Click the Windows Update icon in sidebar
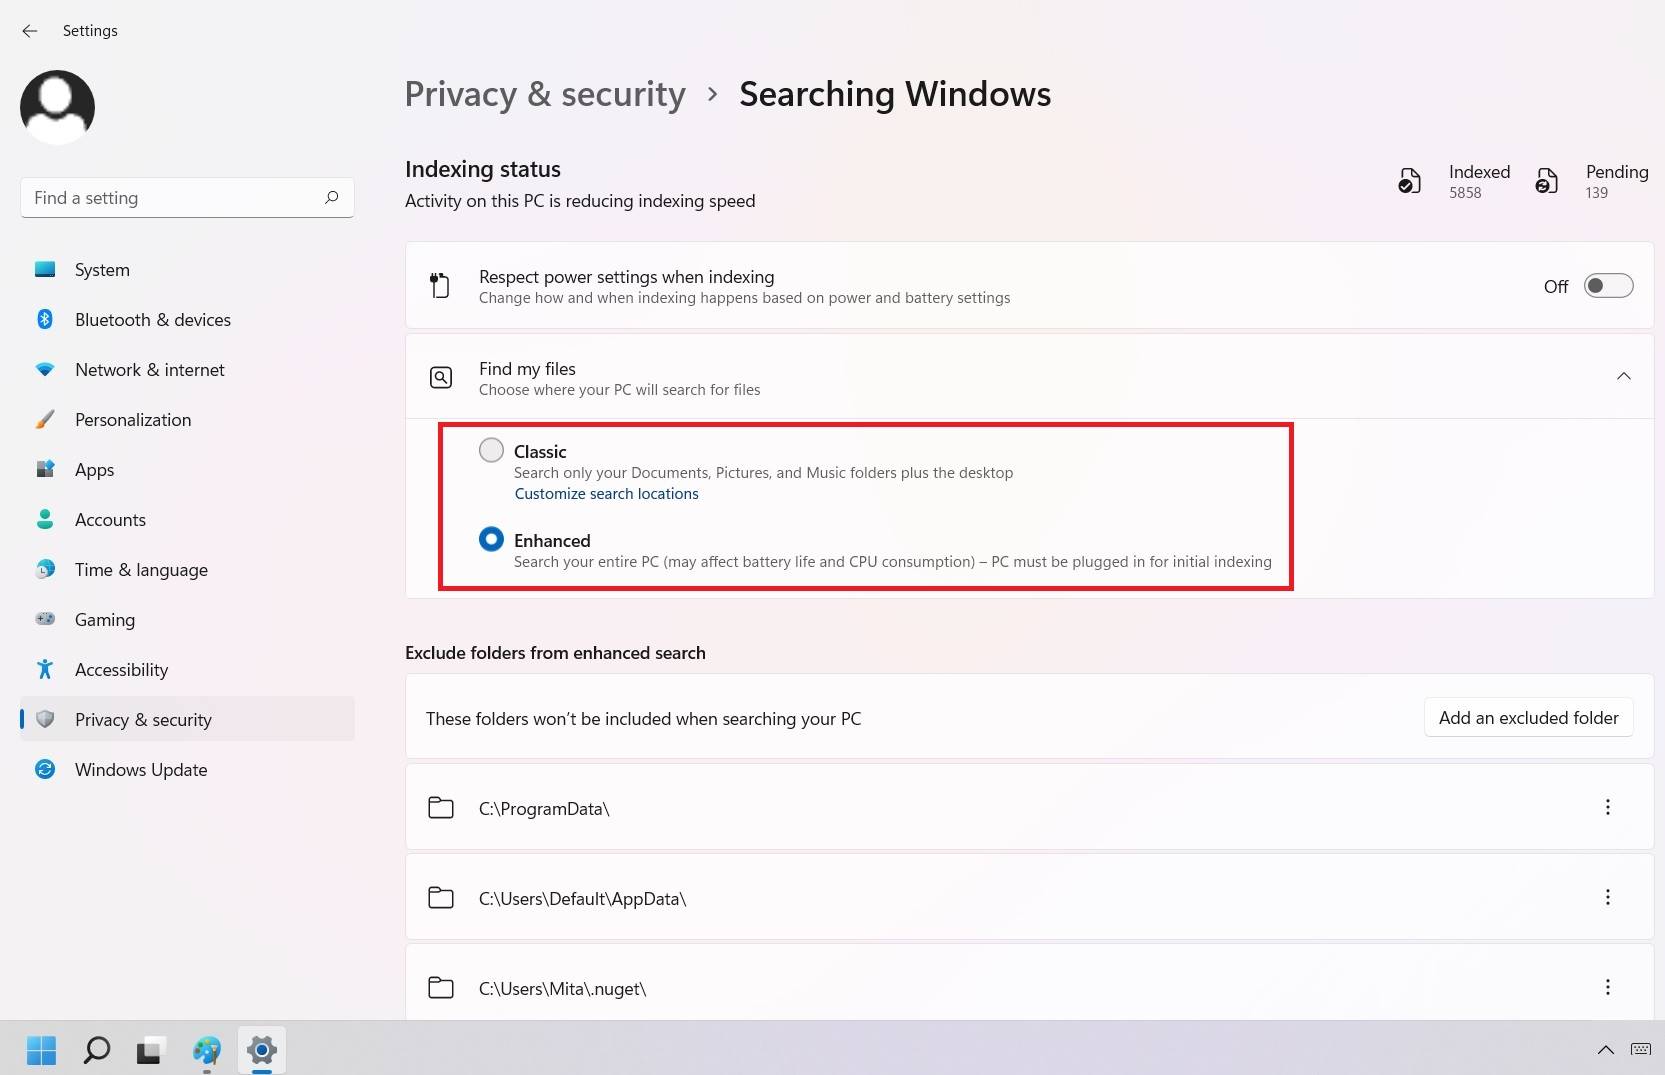The width and height of the screenshot is (1665, 1075). point(45,769)
